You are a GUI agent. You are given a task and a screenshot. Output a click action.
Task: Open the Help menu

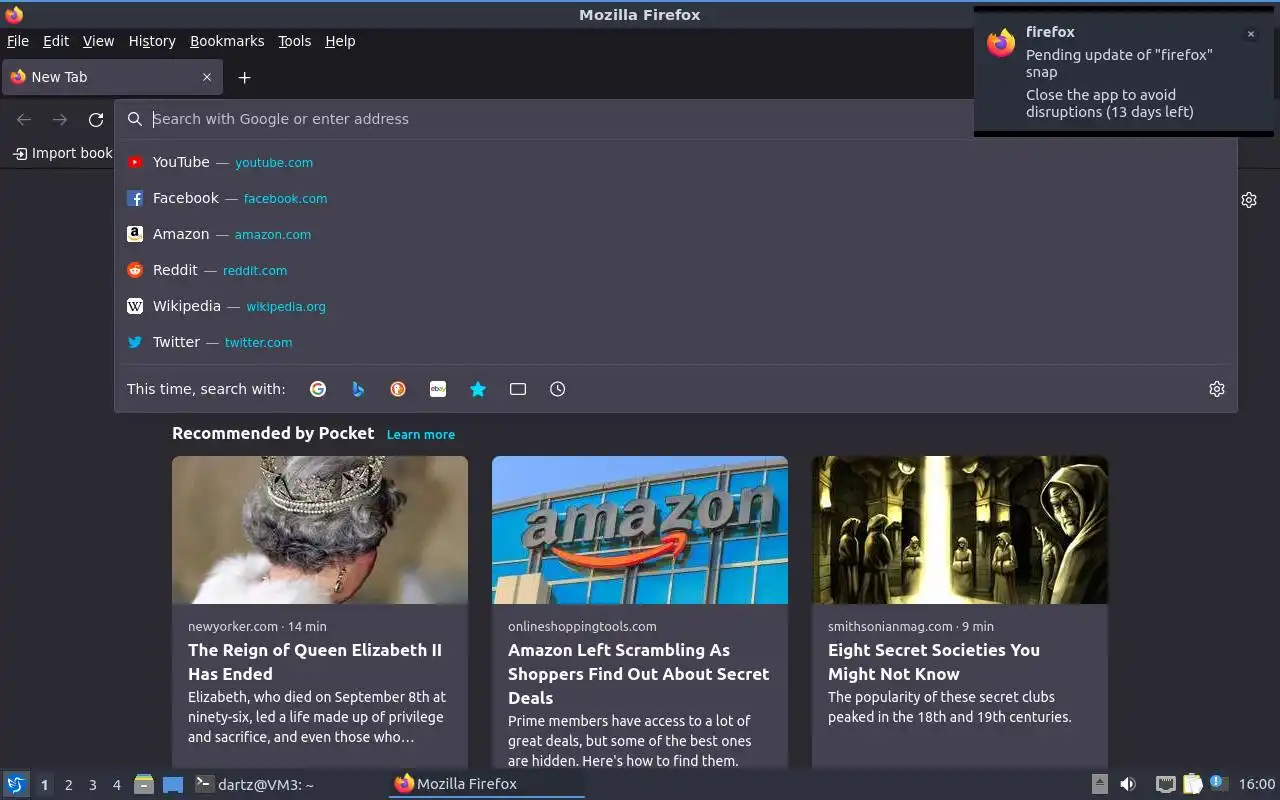tap(340, 41)
